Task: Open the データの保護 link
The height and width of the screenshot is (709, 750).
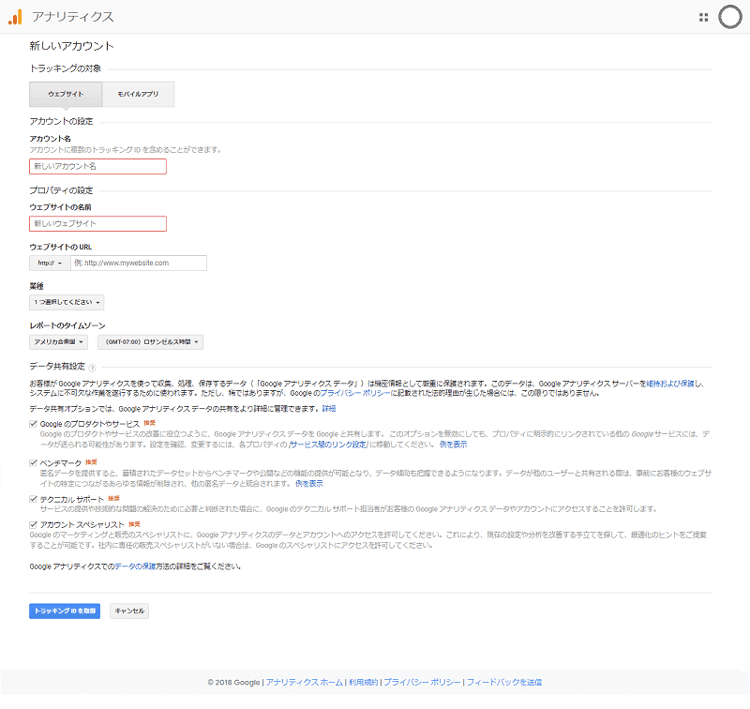Action: coord(135,566)
